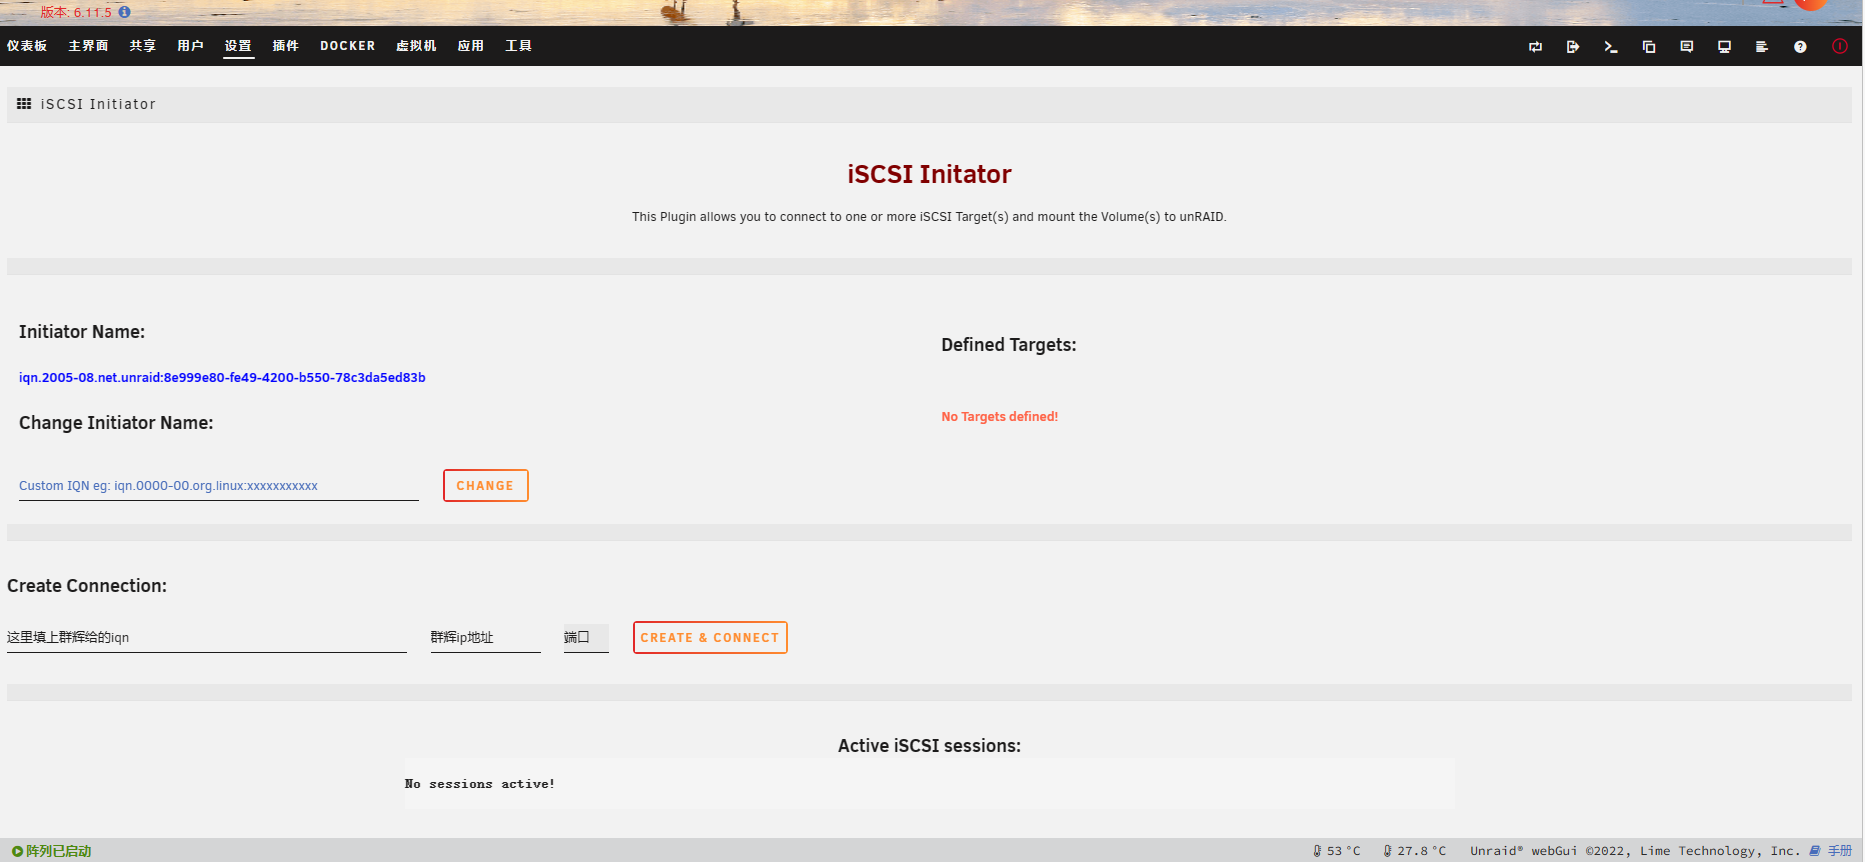
Task: Open the terminal icon in top bar
Action: pos(1610,47)
